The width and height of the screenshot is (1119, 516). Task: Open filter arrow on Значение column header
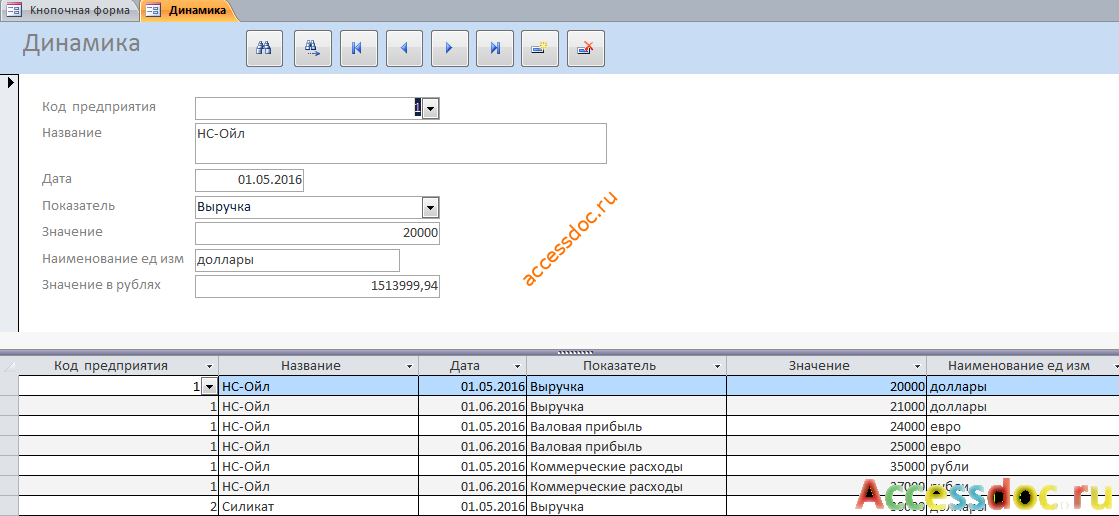918,366
